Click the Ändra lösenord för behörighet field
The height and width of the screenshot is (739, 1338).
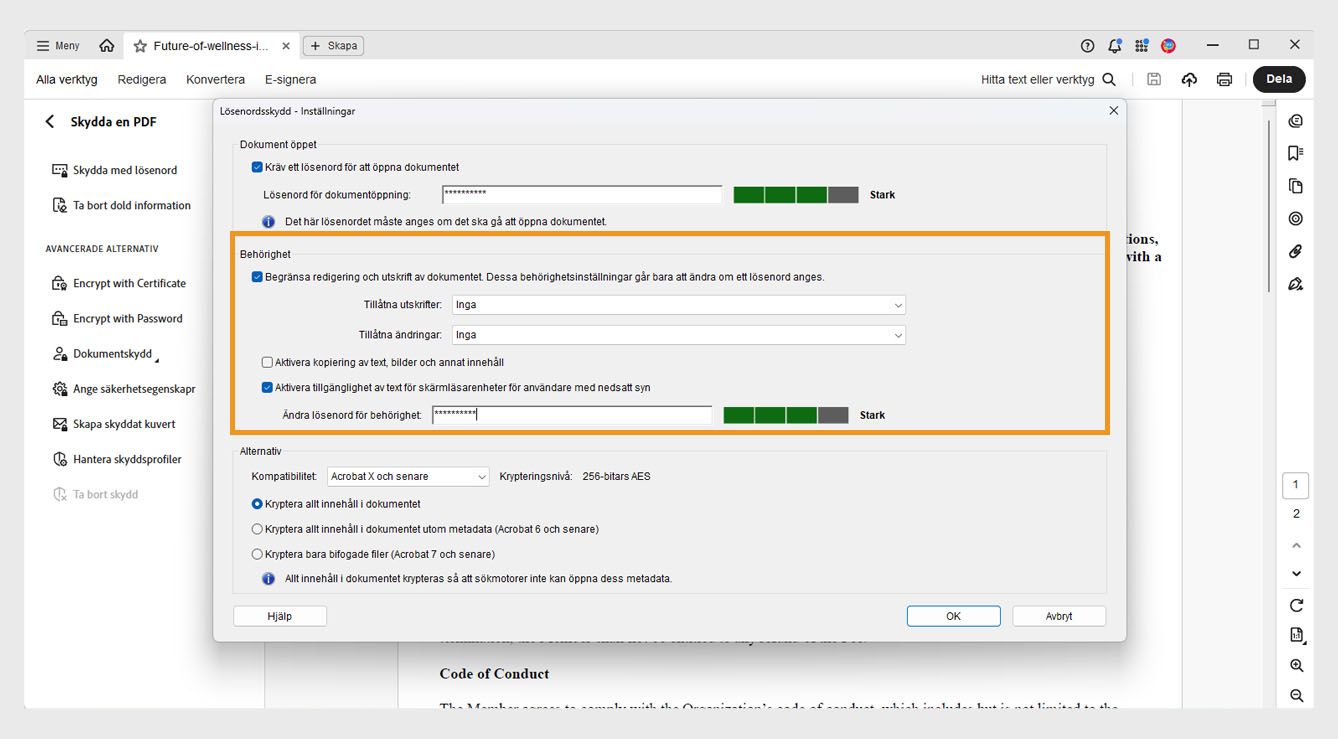(572, 415)
